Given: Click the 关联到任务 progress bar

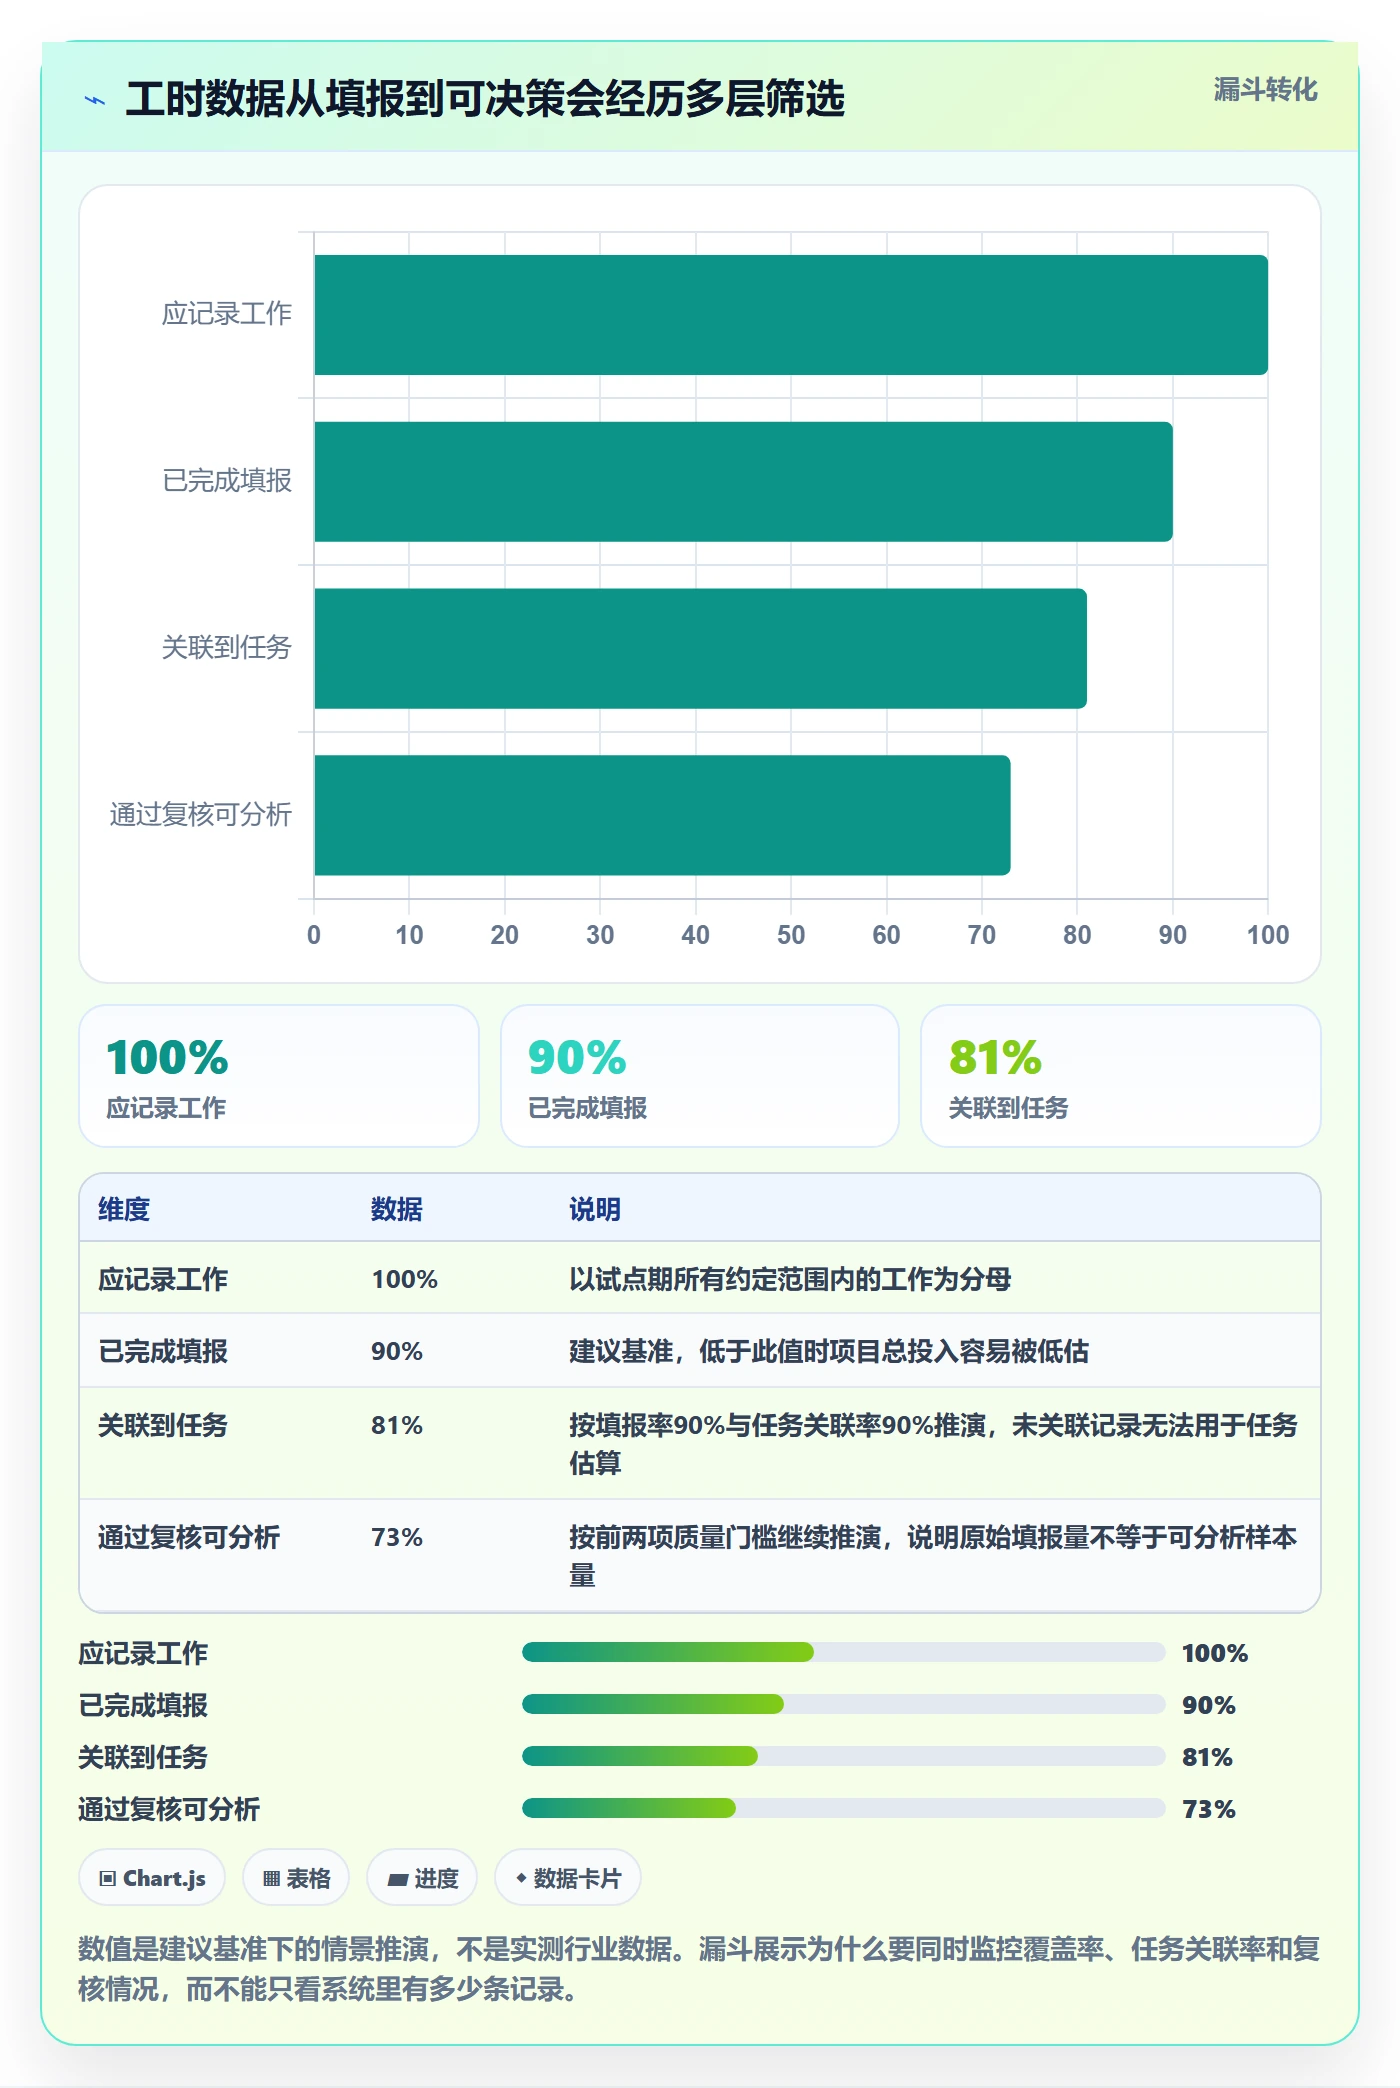Looking at the screenshot, I should point(843,1756).
